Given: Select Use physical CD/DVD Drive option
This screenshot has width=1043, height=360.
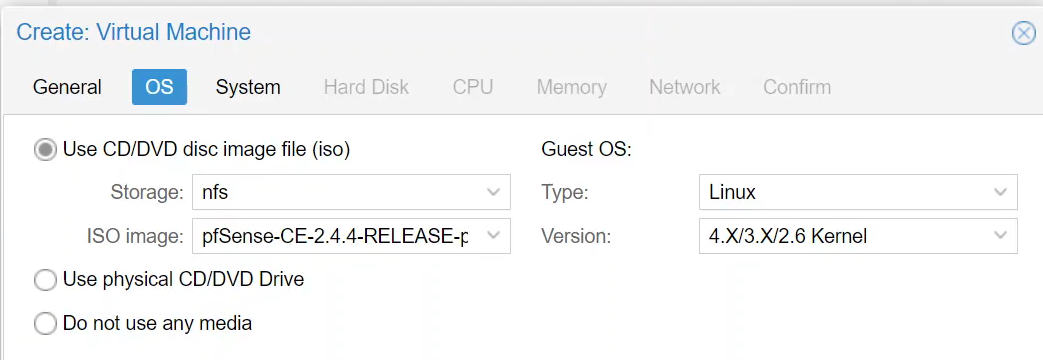Looking at the screenshot, I should coord(45,279).
